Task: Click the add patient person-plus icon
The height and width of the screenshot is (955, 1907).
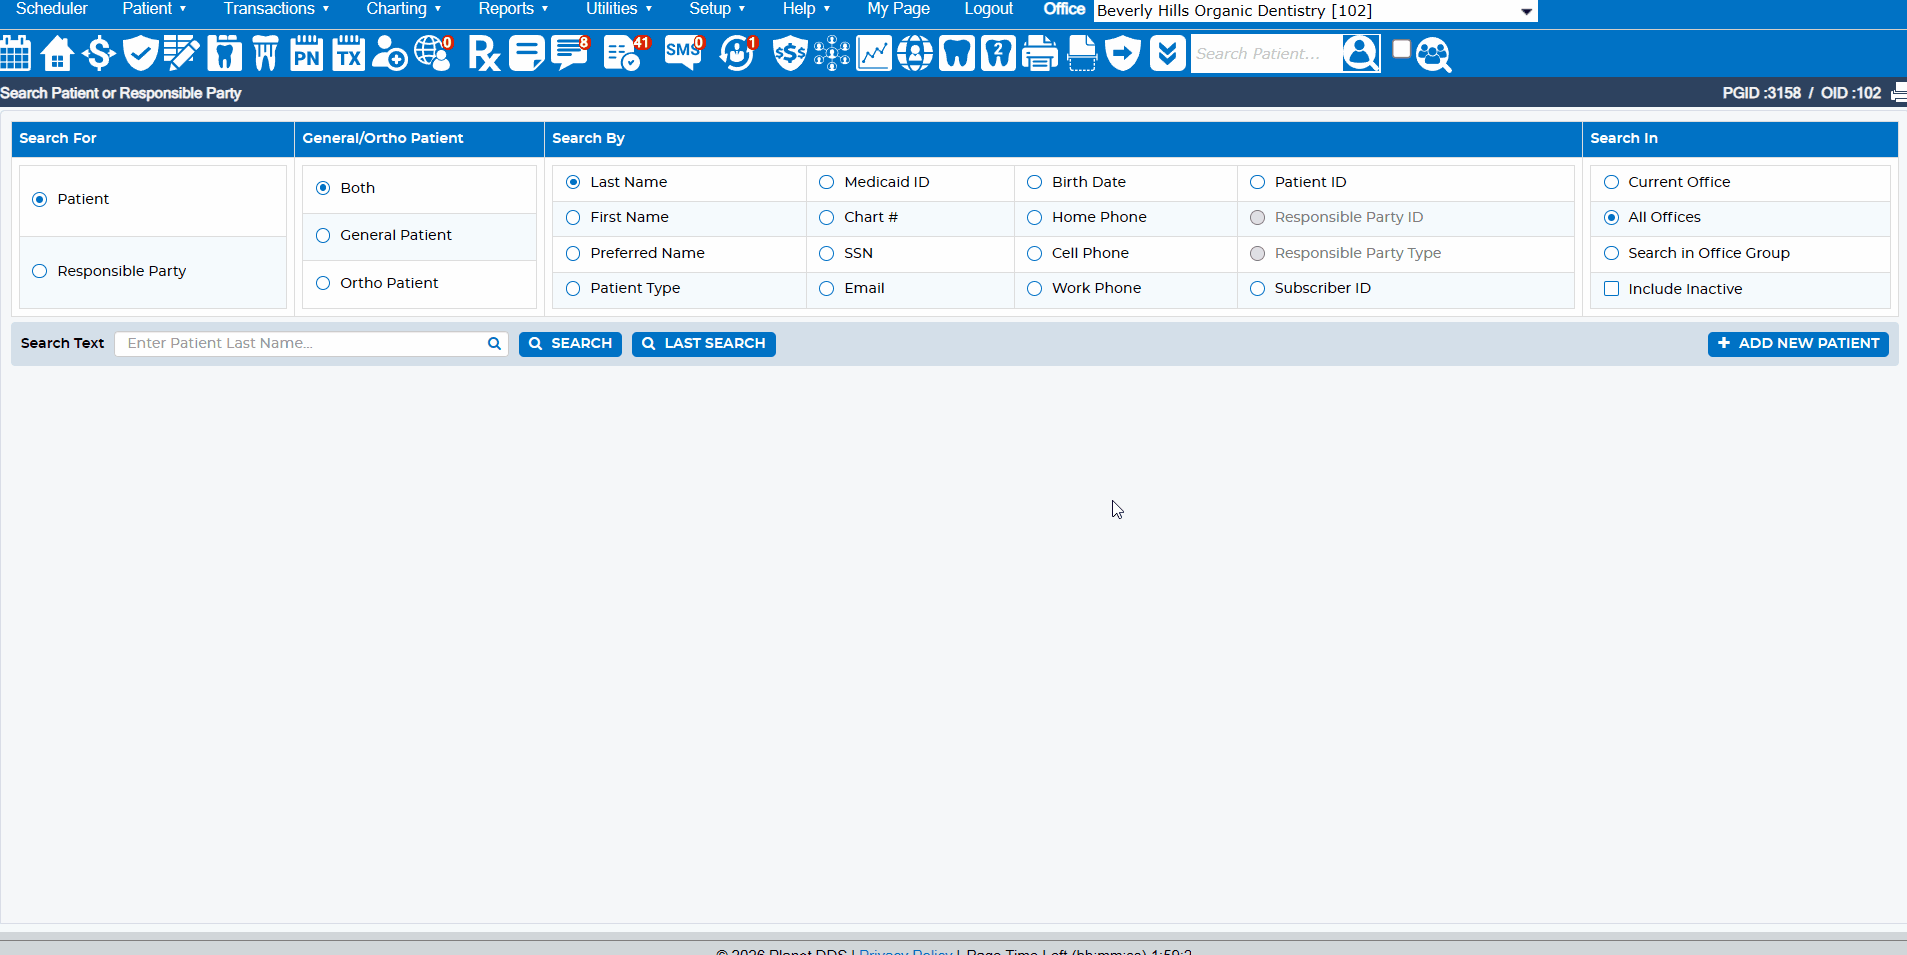Action: point(389,53)
